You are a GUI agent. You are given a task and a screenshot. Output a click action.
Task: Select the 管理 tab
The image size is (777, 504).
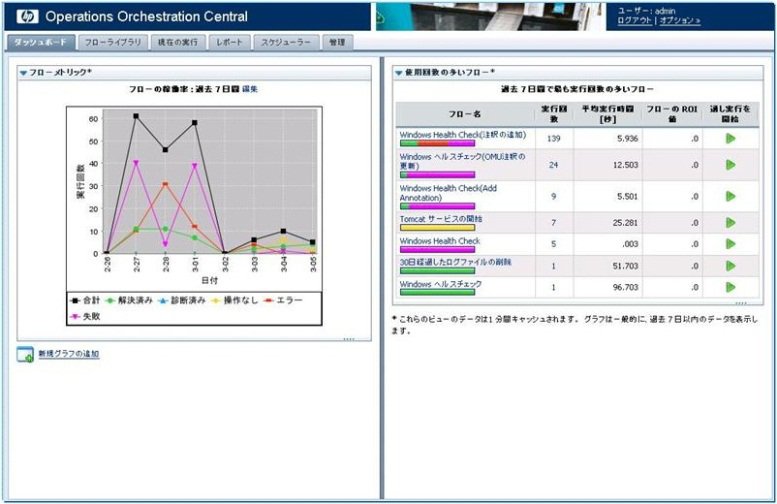pyautogui.click(x=337, y=43)
